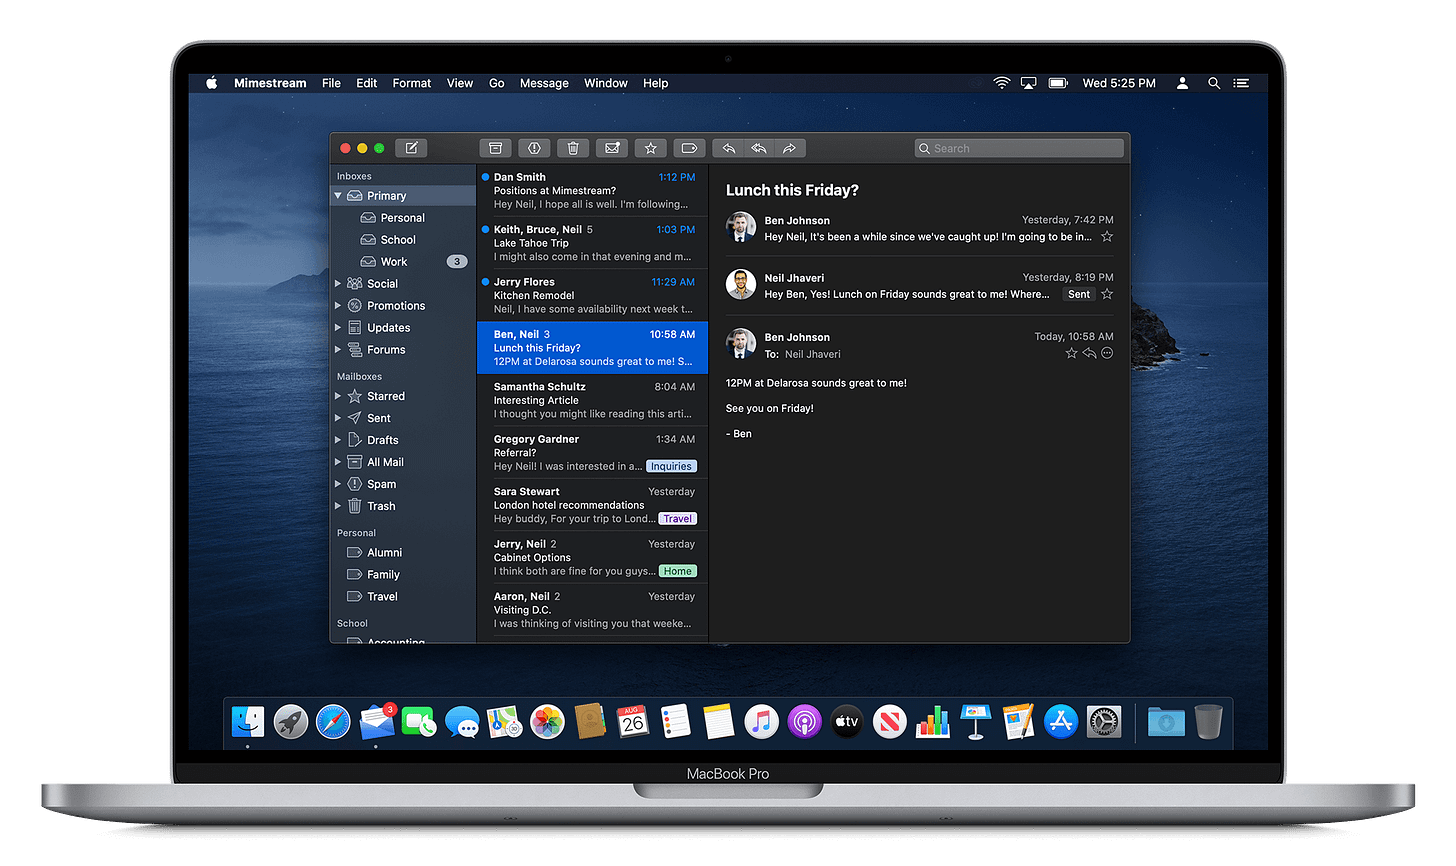
Task: Select the Travel label in sidebar
Action: point(403,597)
